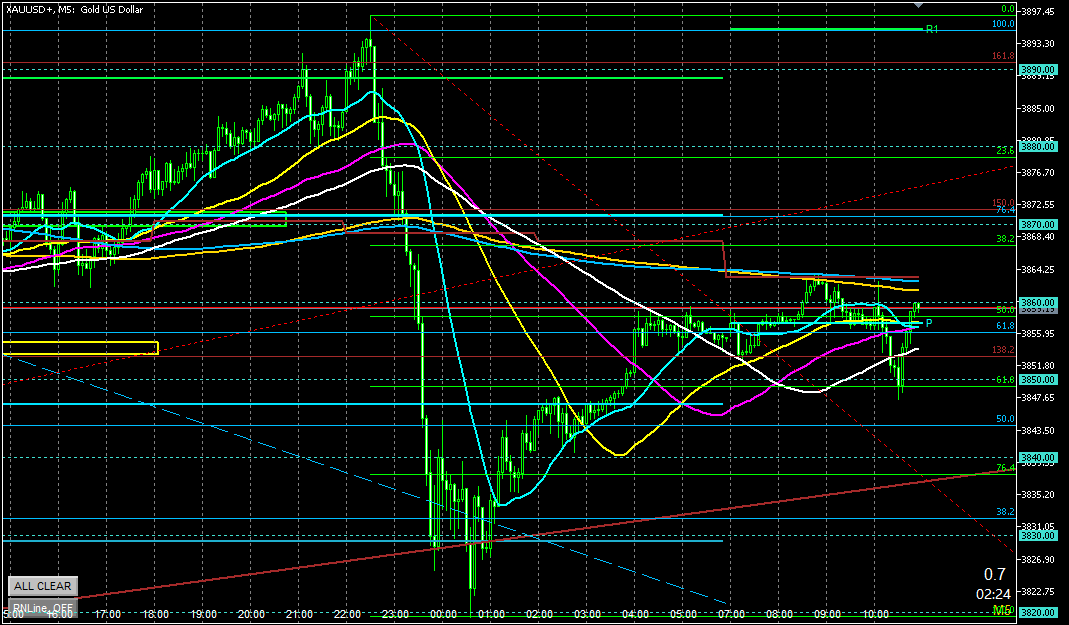Click the ALL CLEAR button
Screen dimensions: 1069x625
(x=42, y=586)
